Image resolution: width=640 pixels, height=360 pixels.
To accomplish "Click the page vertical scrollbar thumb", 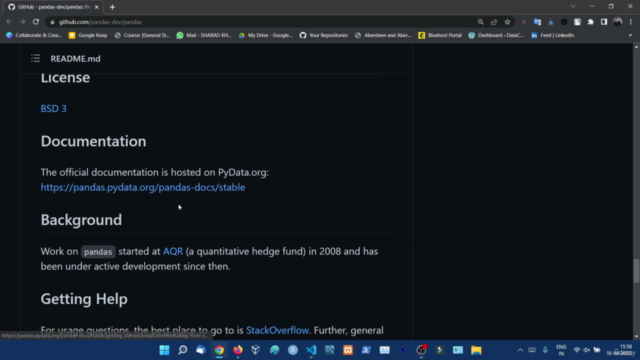I will click(636, 271).
